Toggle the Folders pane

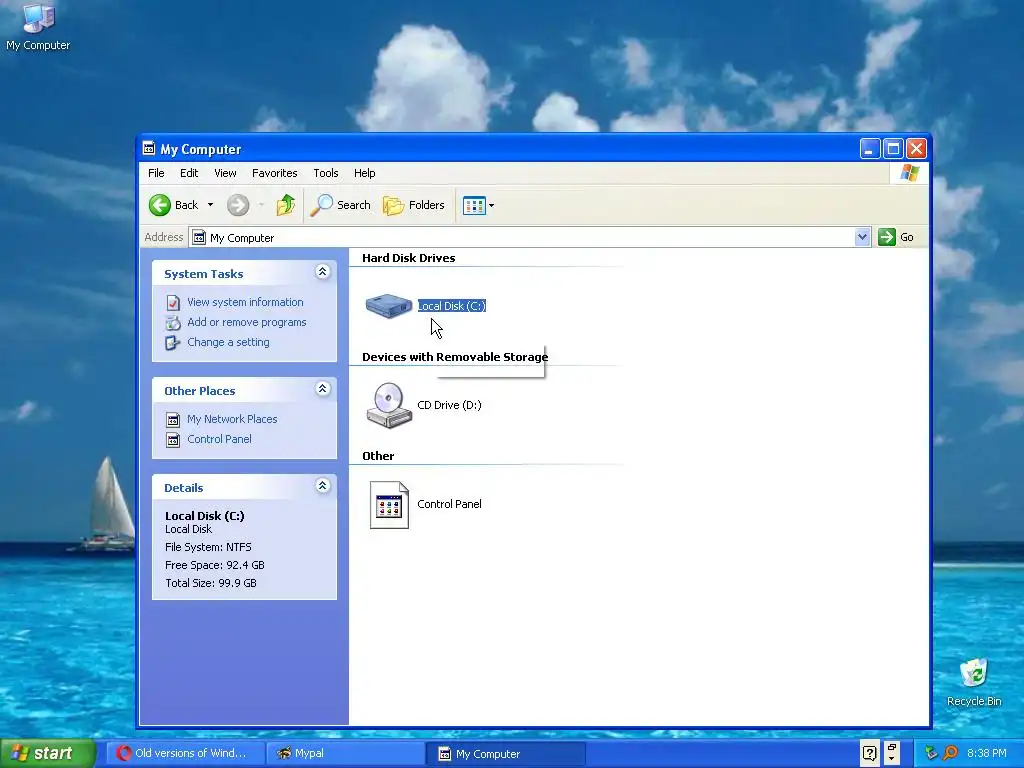click(x=414, y=205)
